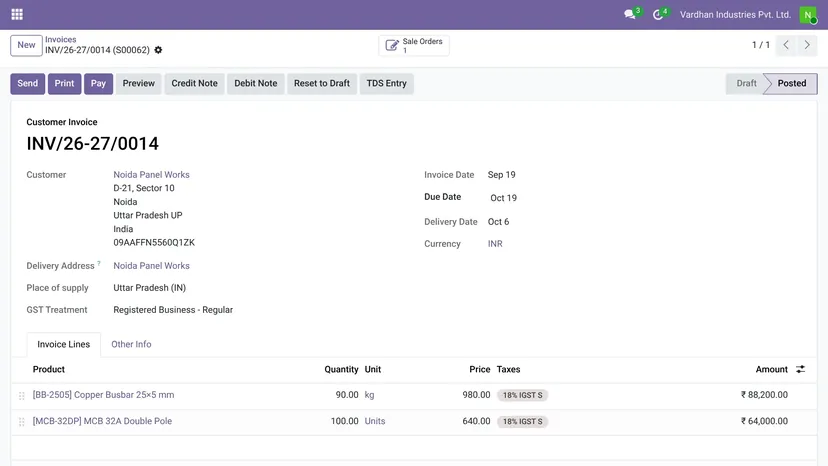
Task: Click the Invoice Date value Sep 19
Action: pyautogui.click(x=502, y=174)
